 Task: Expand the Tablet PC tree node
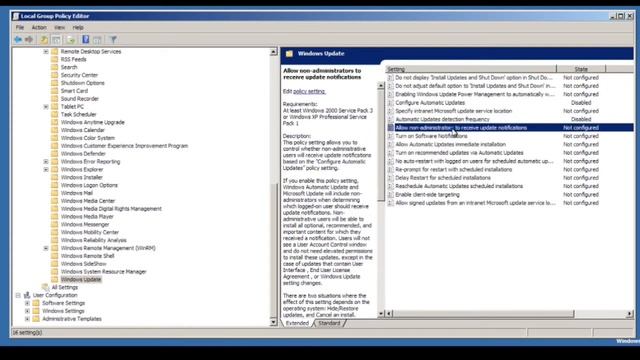pos(46,107)
